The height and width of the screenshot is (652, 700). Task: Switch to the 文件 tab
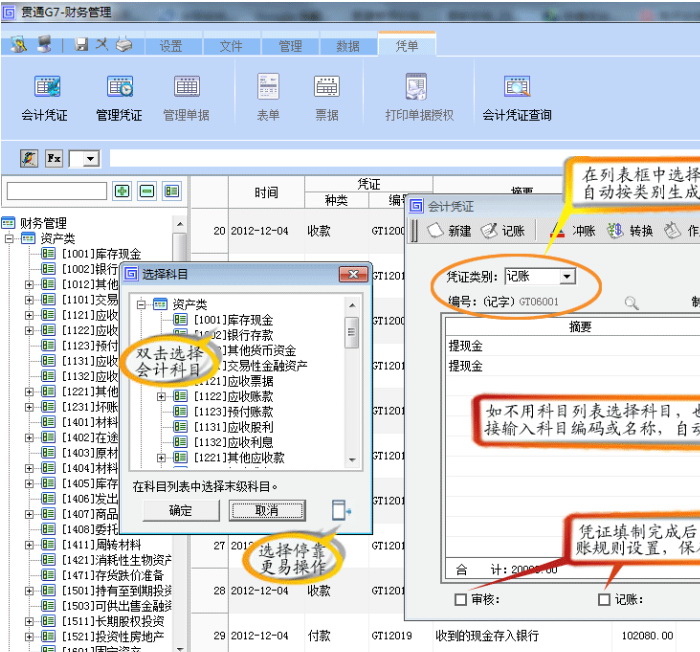point(231,46)
